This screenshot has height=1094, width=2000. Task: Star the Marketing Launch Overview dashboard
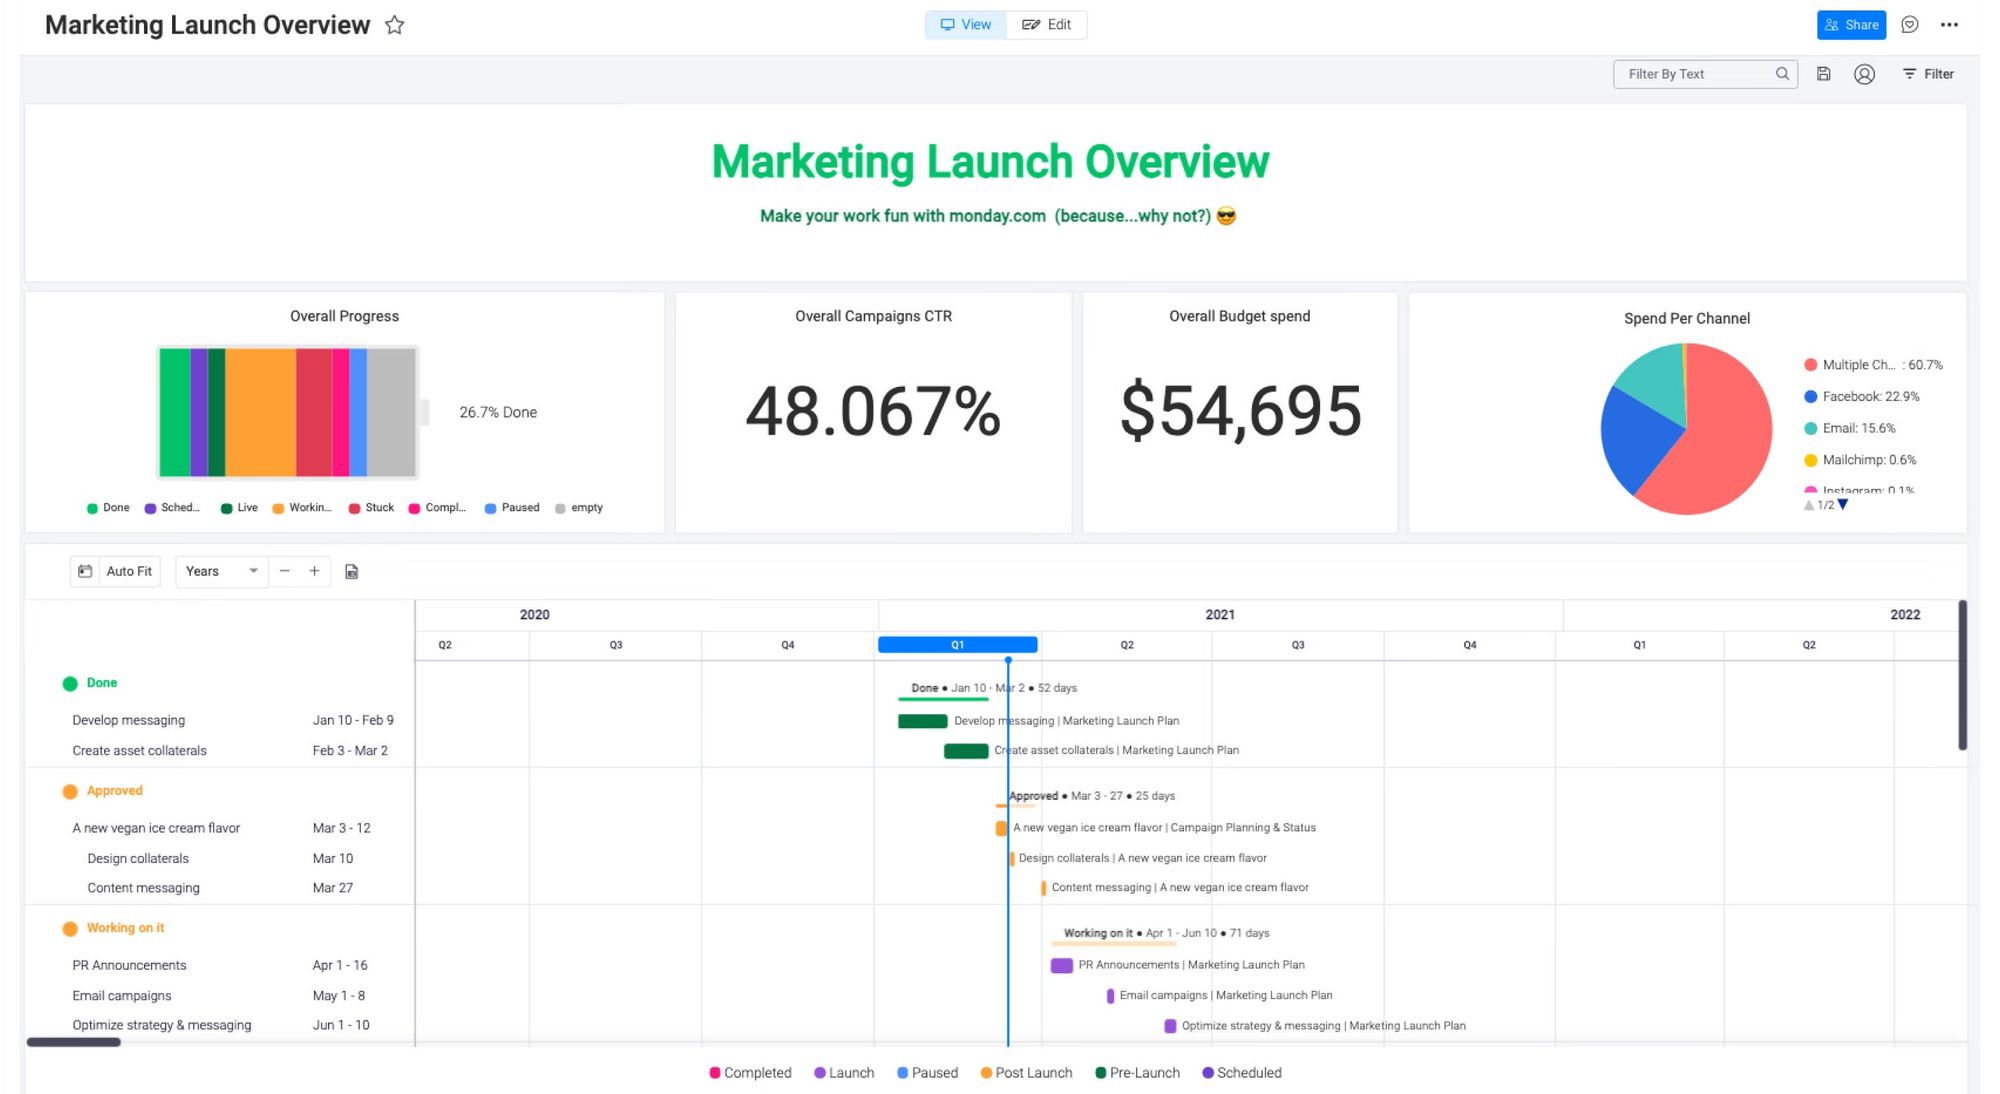[x=395, y=25]
